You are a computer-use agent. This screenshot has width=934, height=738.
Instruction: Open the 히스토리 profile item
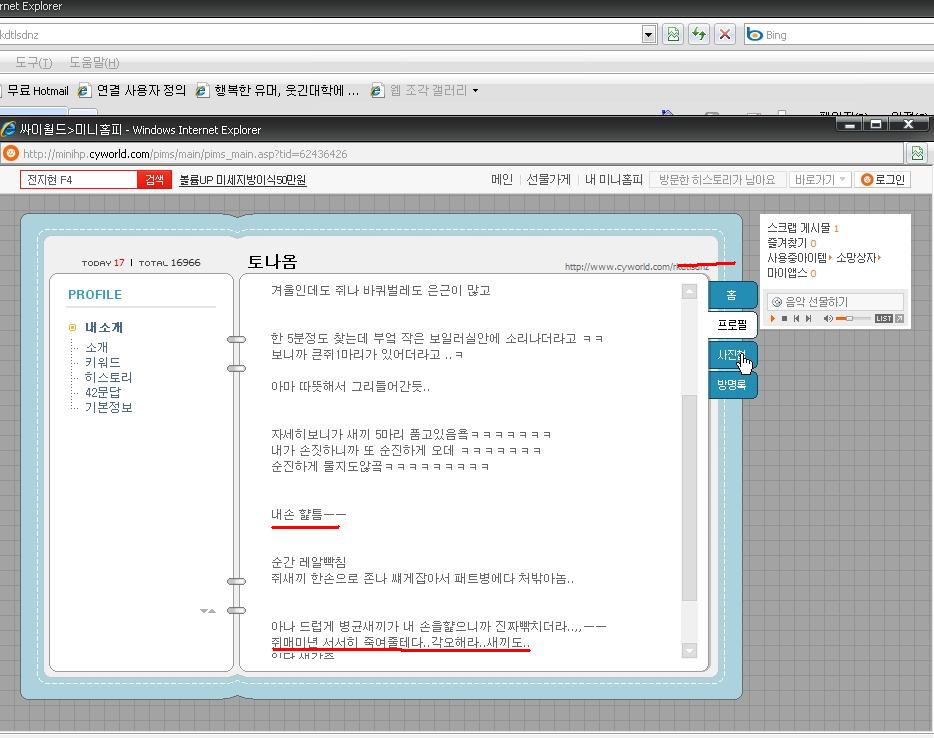click(108, 377)
